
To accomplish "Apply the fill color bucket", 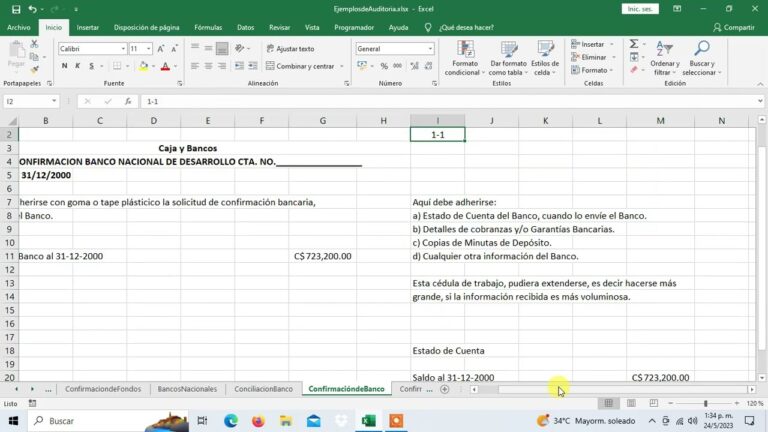I will pyautogui.click(x=144, y=66).
